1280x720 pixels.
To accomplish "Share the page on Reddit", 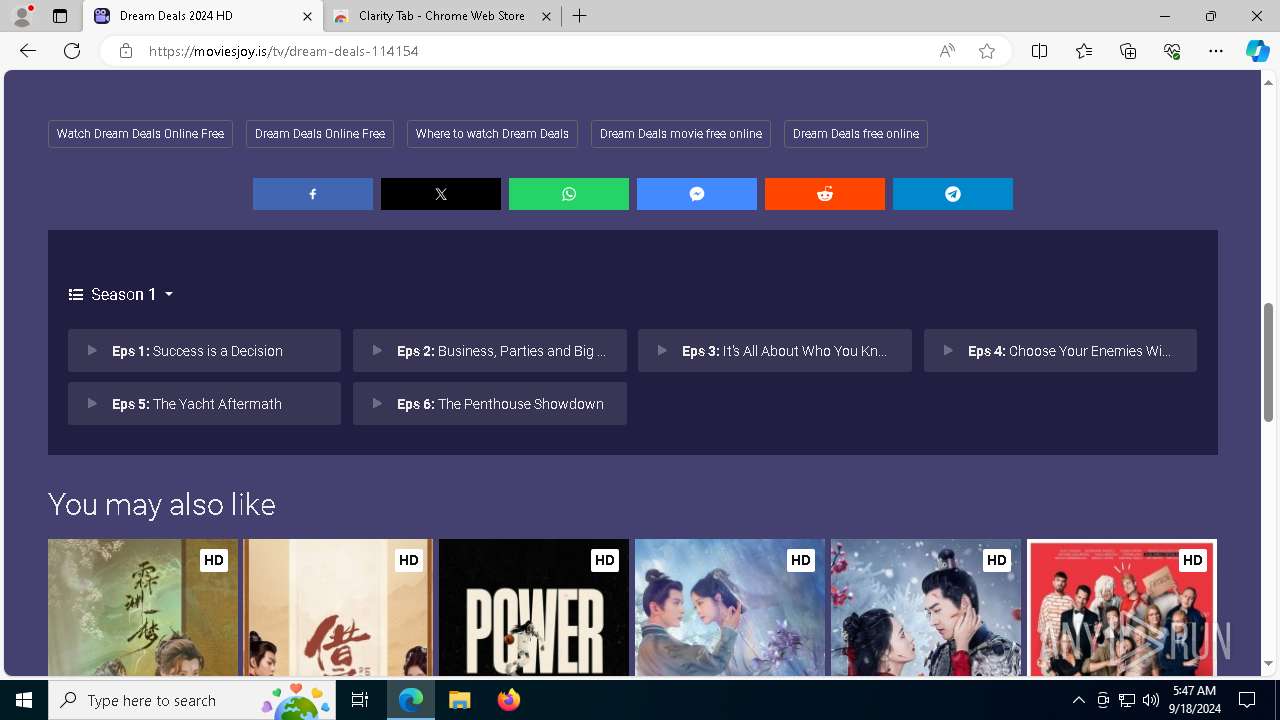I will pos(825,194).
